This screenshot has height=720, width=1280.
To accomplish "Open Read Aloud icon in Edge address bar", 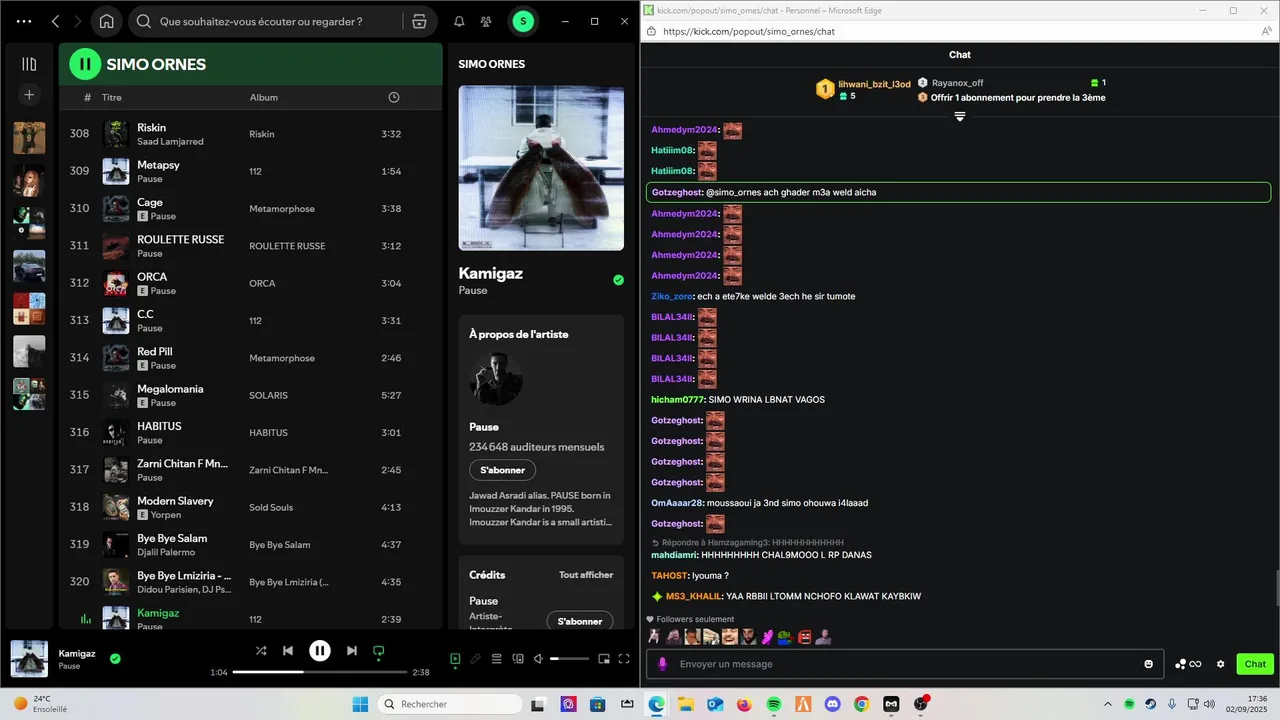I will [1267, 31].
